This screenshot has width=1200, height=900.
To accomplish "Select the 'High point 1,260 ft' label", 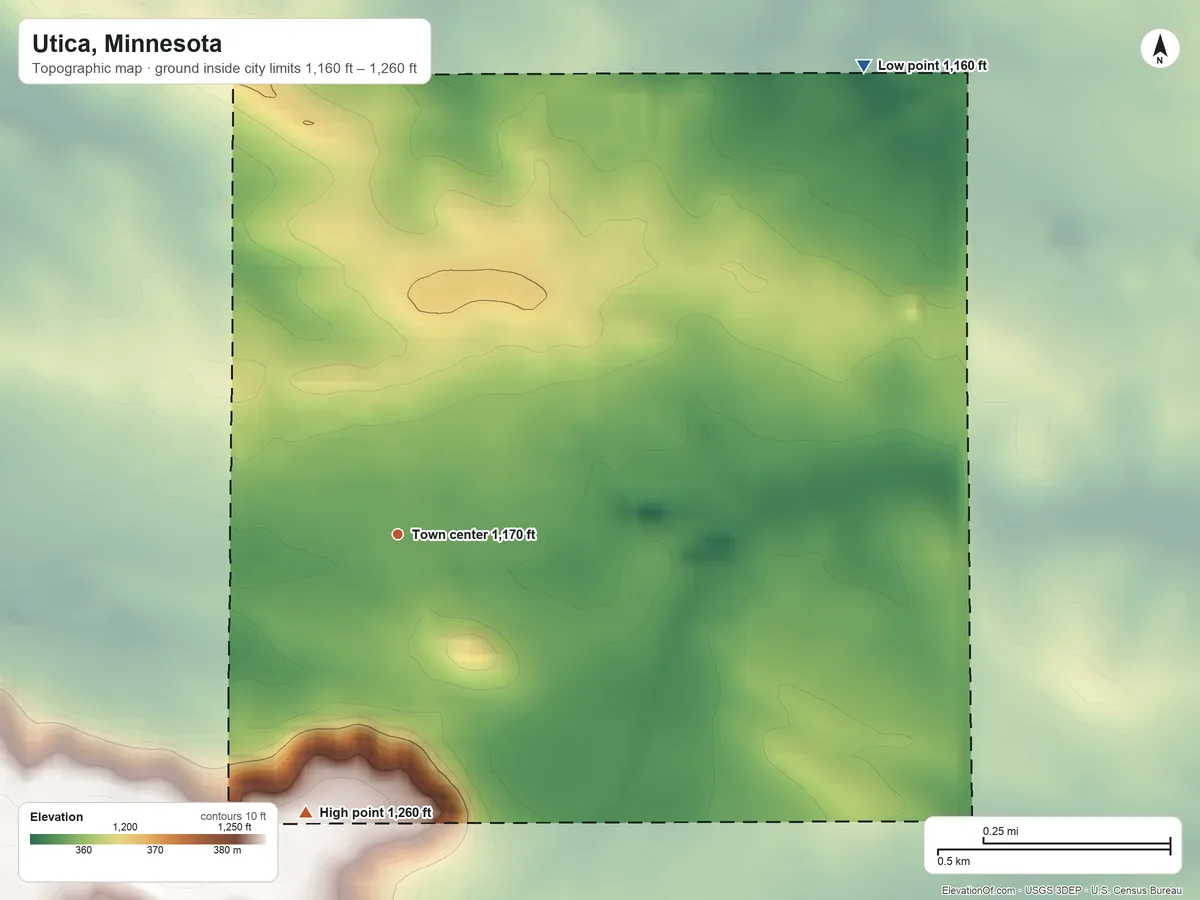I will 375,813.
